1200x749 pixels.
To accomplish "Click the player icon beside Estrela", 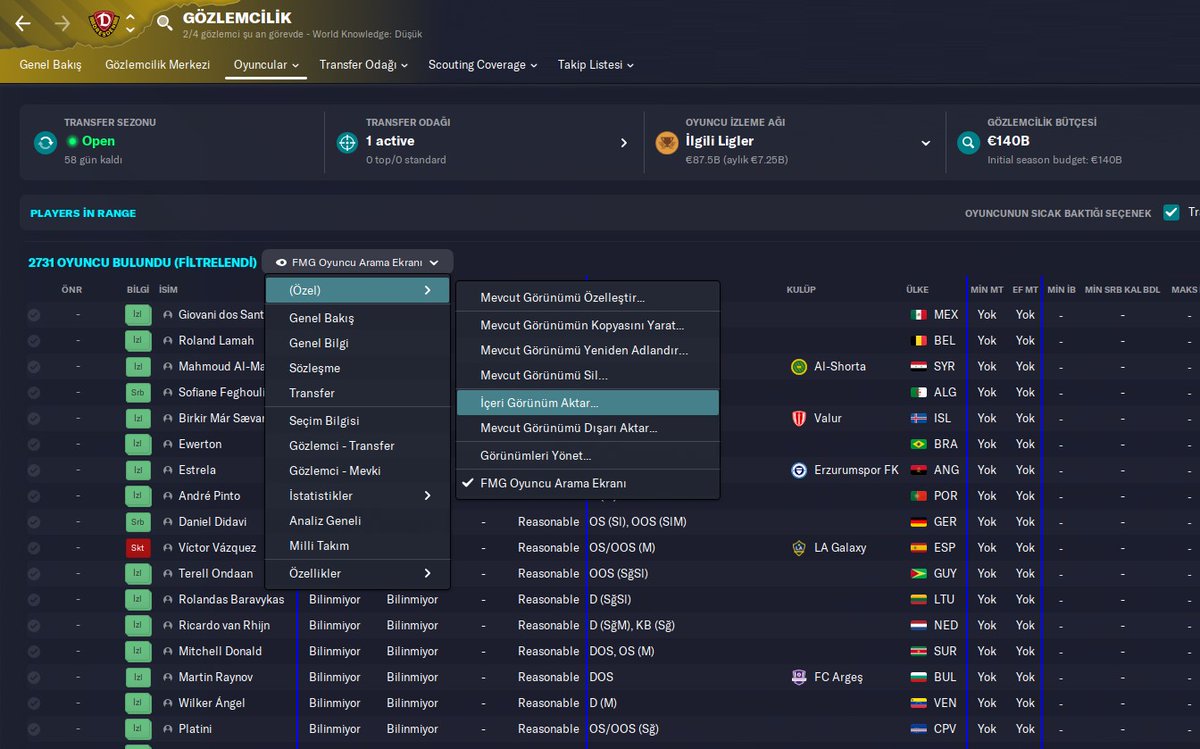I will (x=168, y=470).
